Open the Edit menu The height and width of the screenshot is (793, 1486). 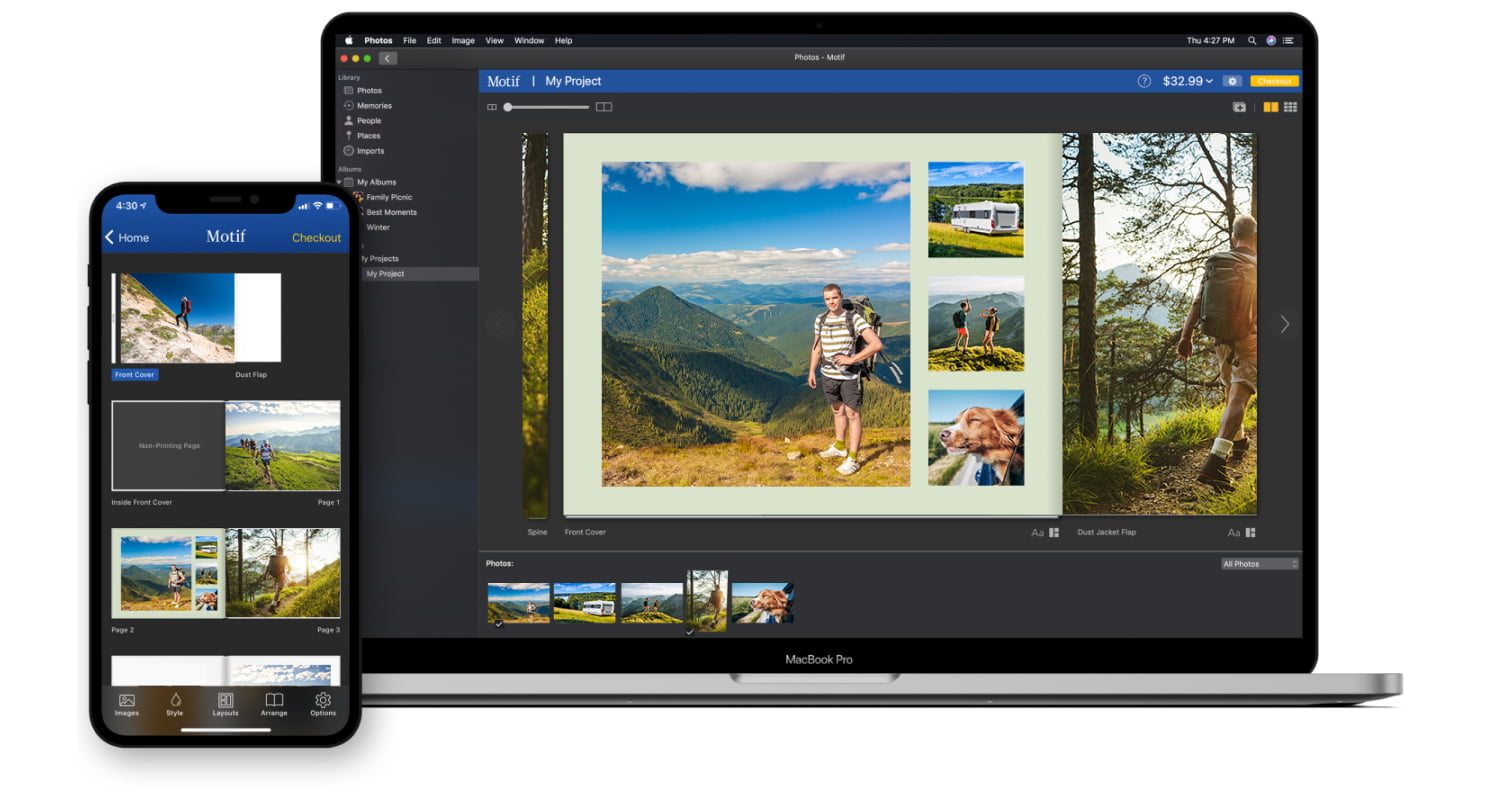tap(434, 41)
